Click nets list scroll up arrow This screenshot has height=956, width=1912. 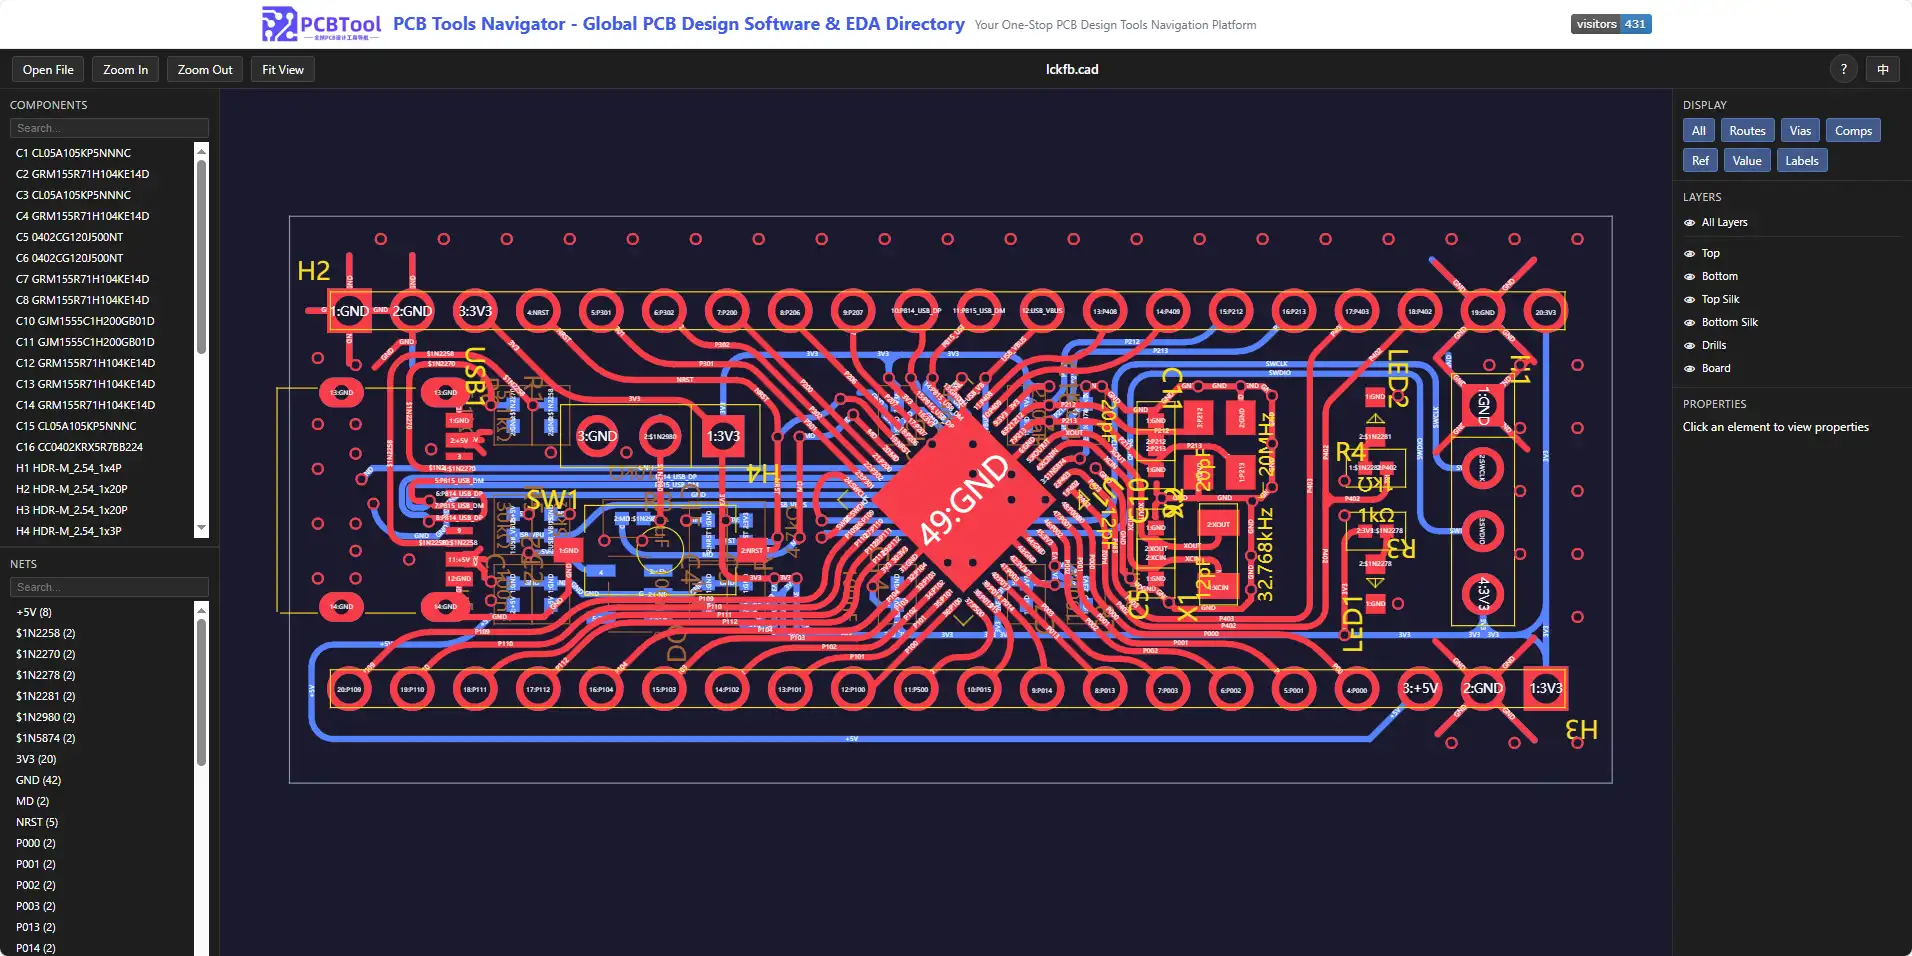(x=201, y=610)
